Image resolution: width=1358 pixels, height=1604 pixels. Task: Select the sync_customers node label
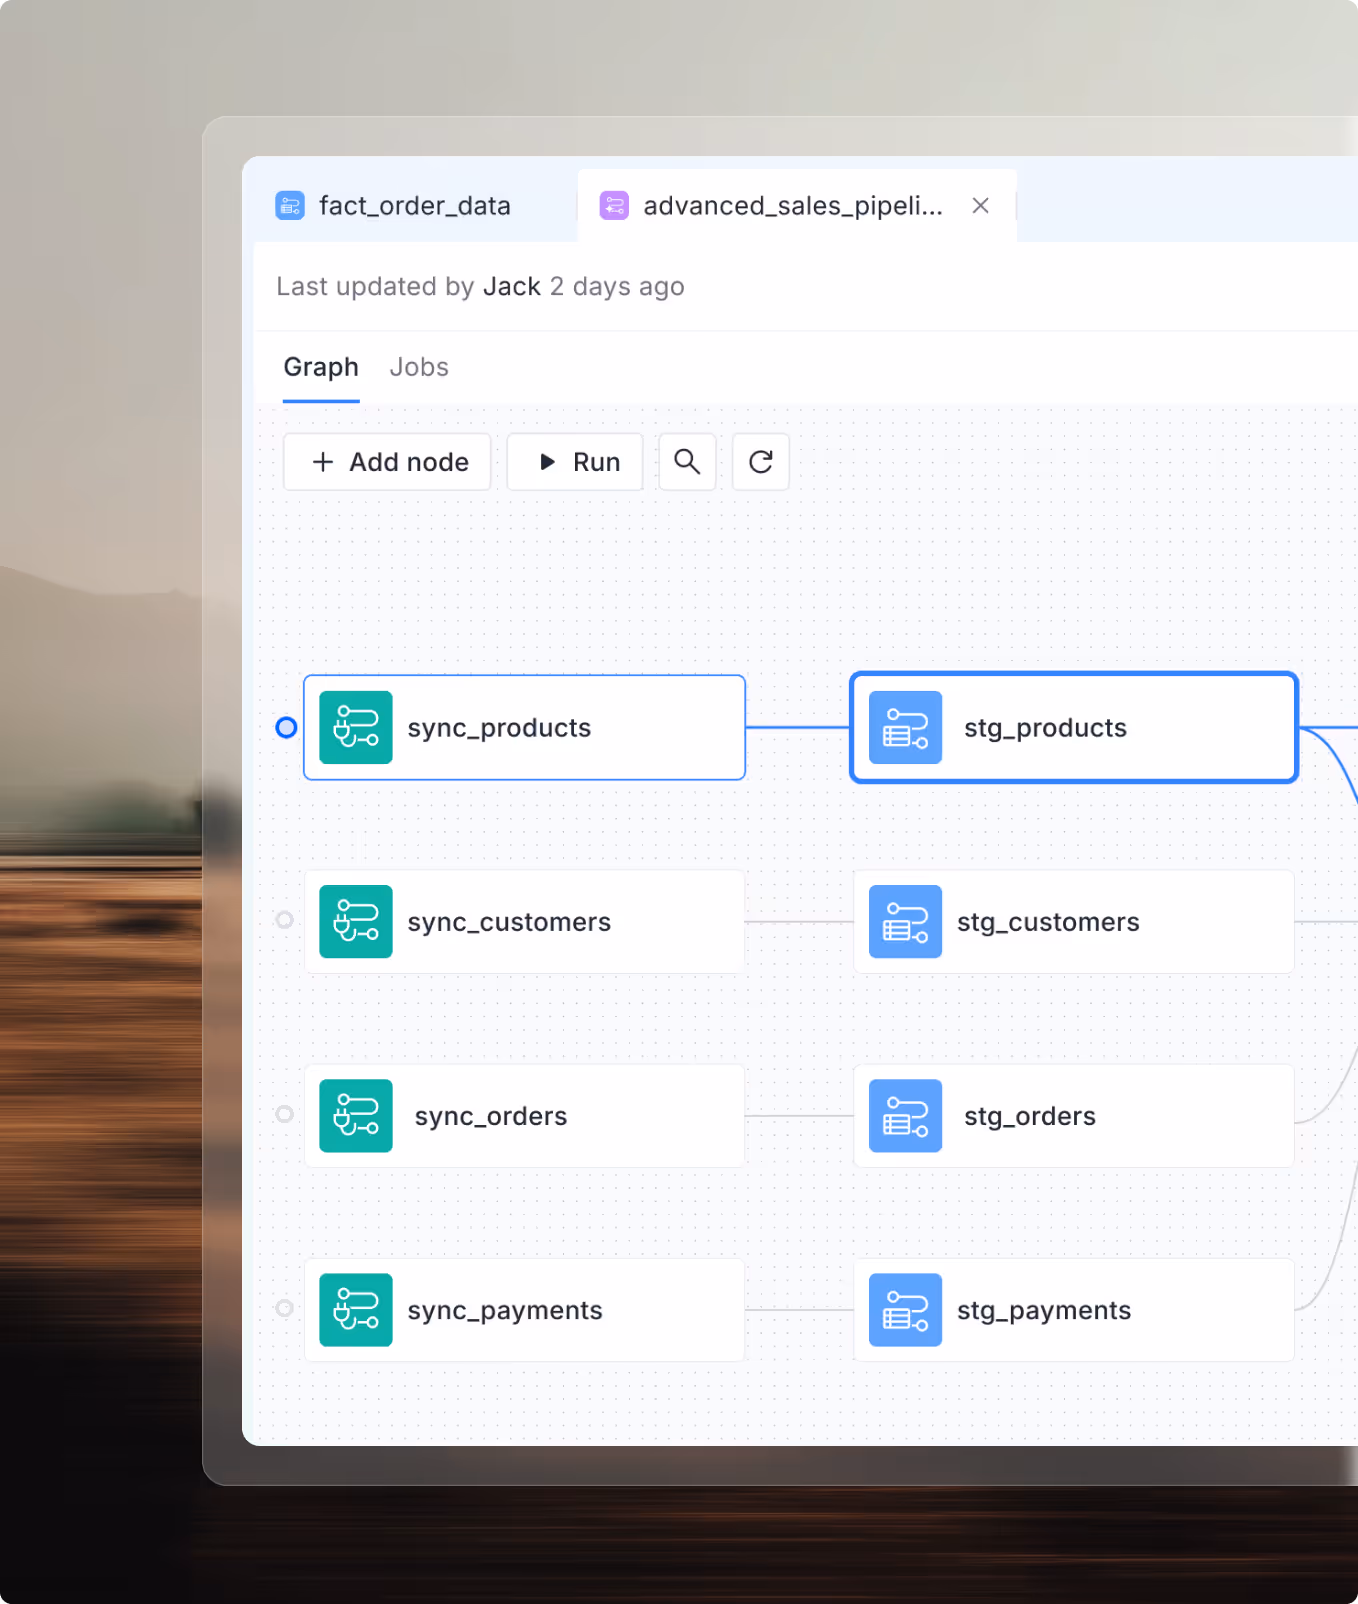click(x=509, y=922)
